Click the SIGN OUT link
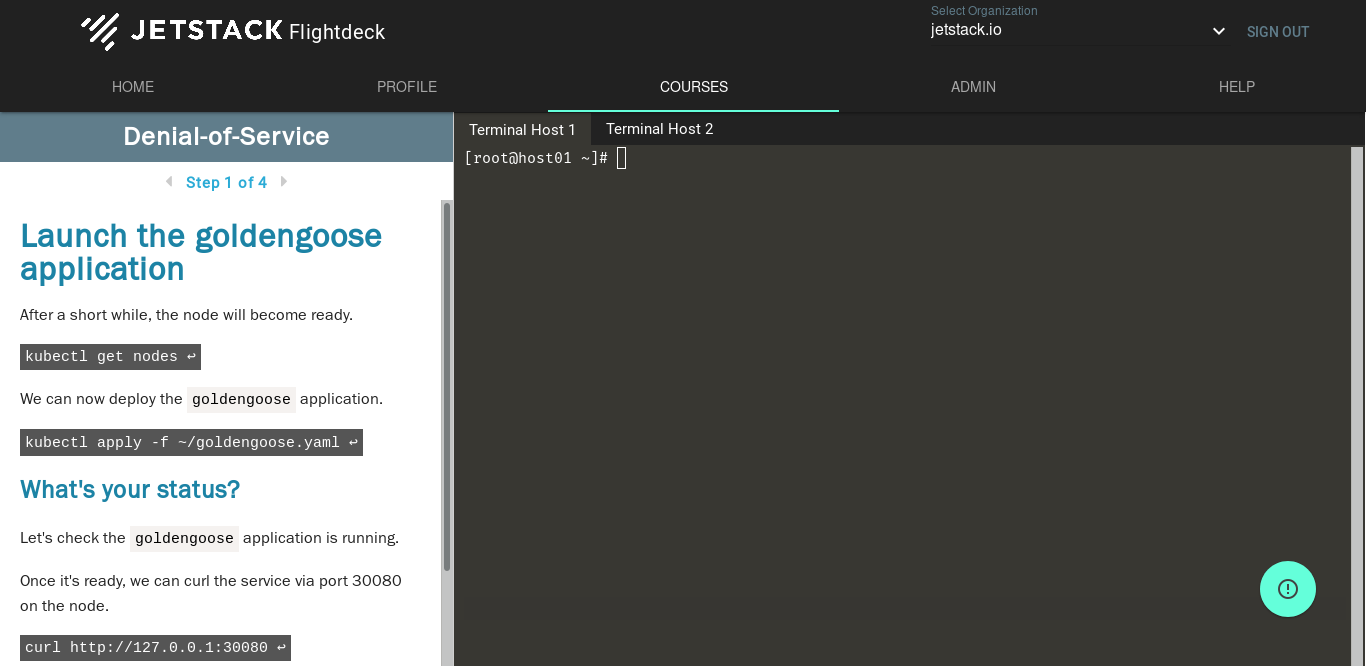This screenshot has width=1366, height=667. click(1277, 31)
